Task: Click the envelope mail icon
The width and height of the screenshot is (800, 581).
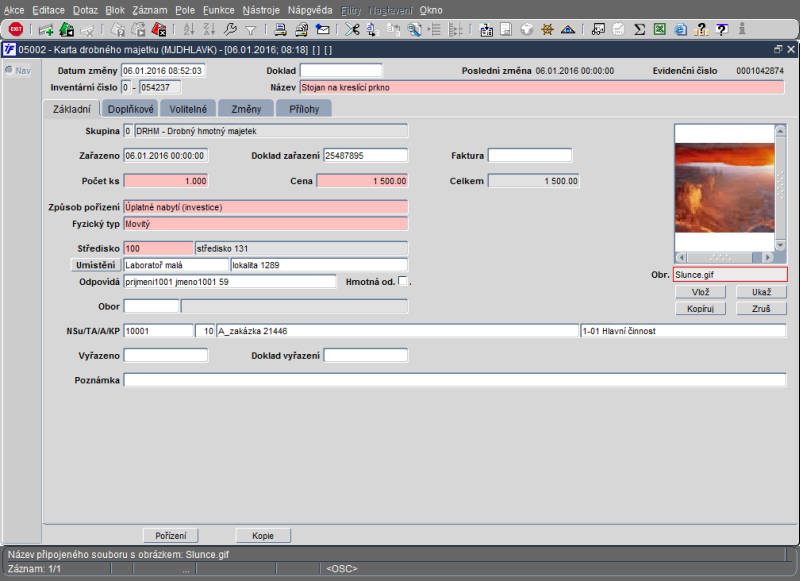Action: pos(322,30)
